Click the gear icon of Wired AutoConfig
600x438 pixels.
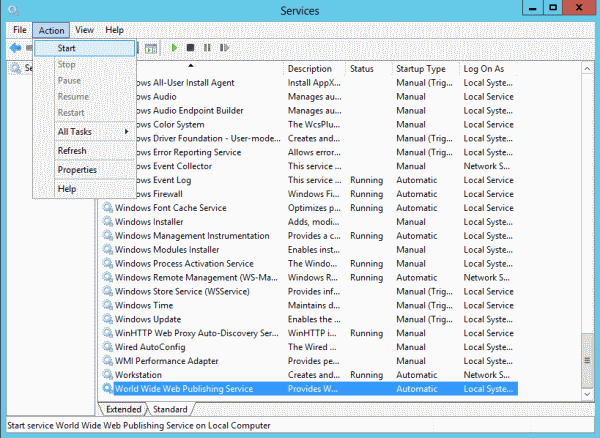coord(108,347)
